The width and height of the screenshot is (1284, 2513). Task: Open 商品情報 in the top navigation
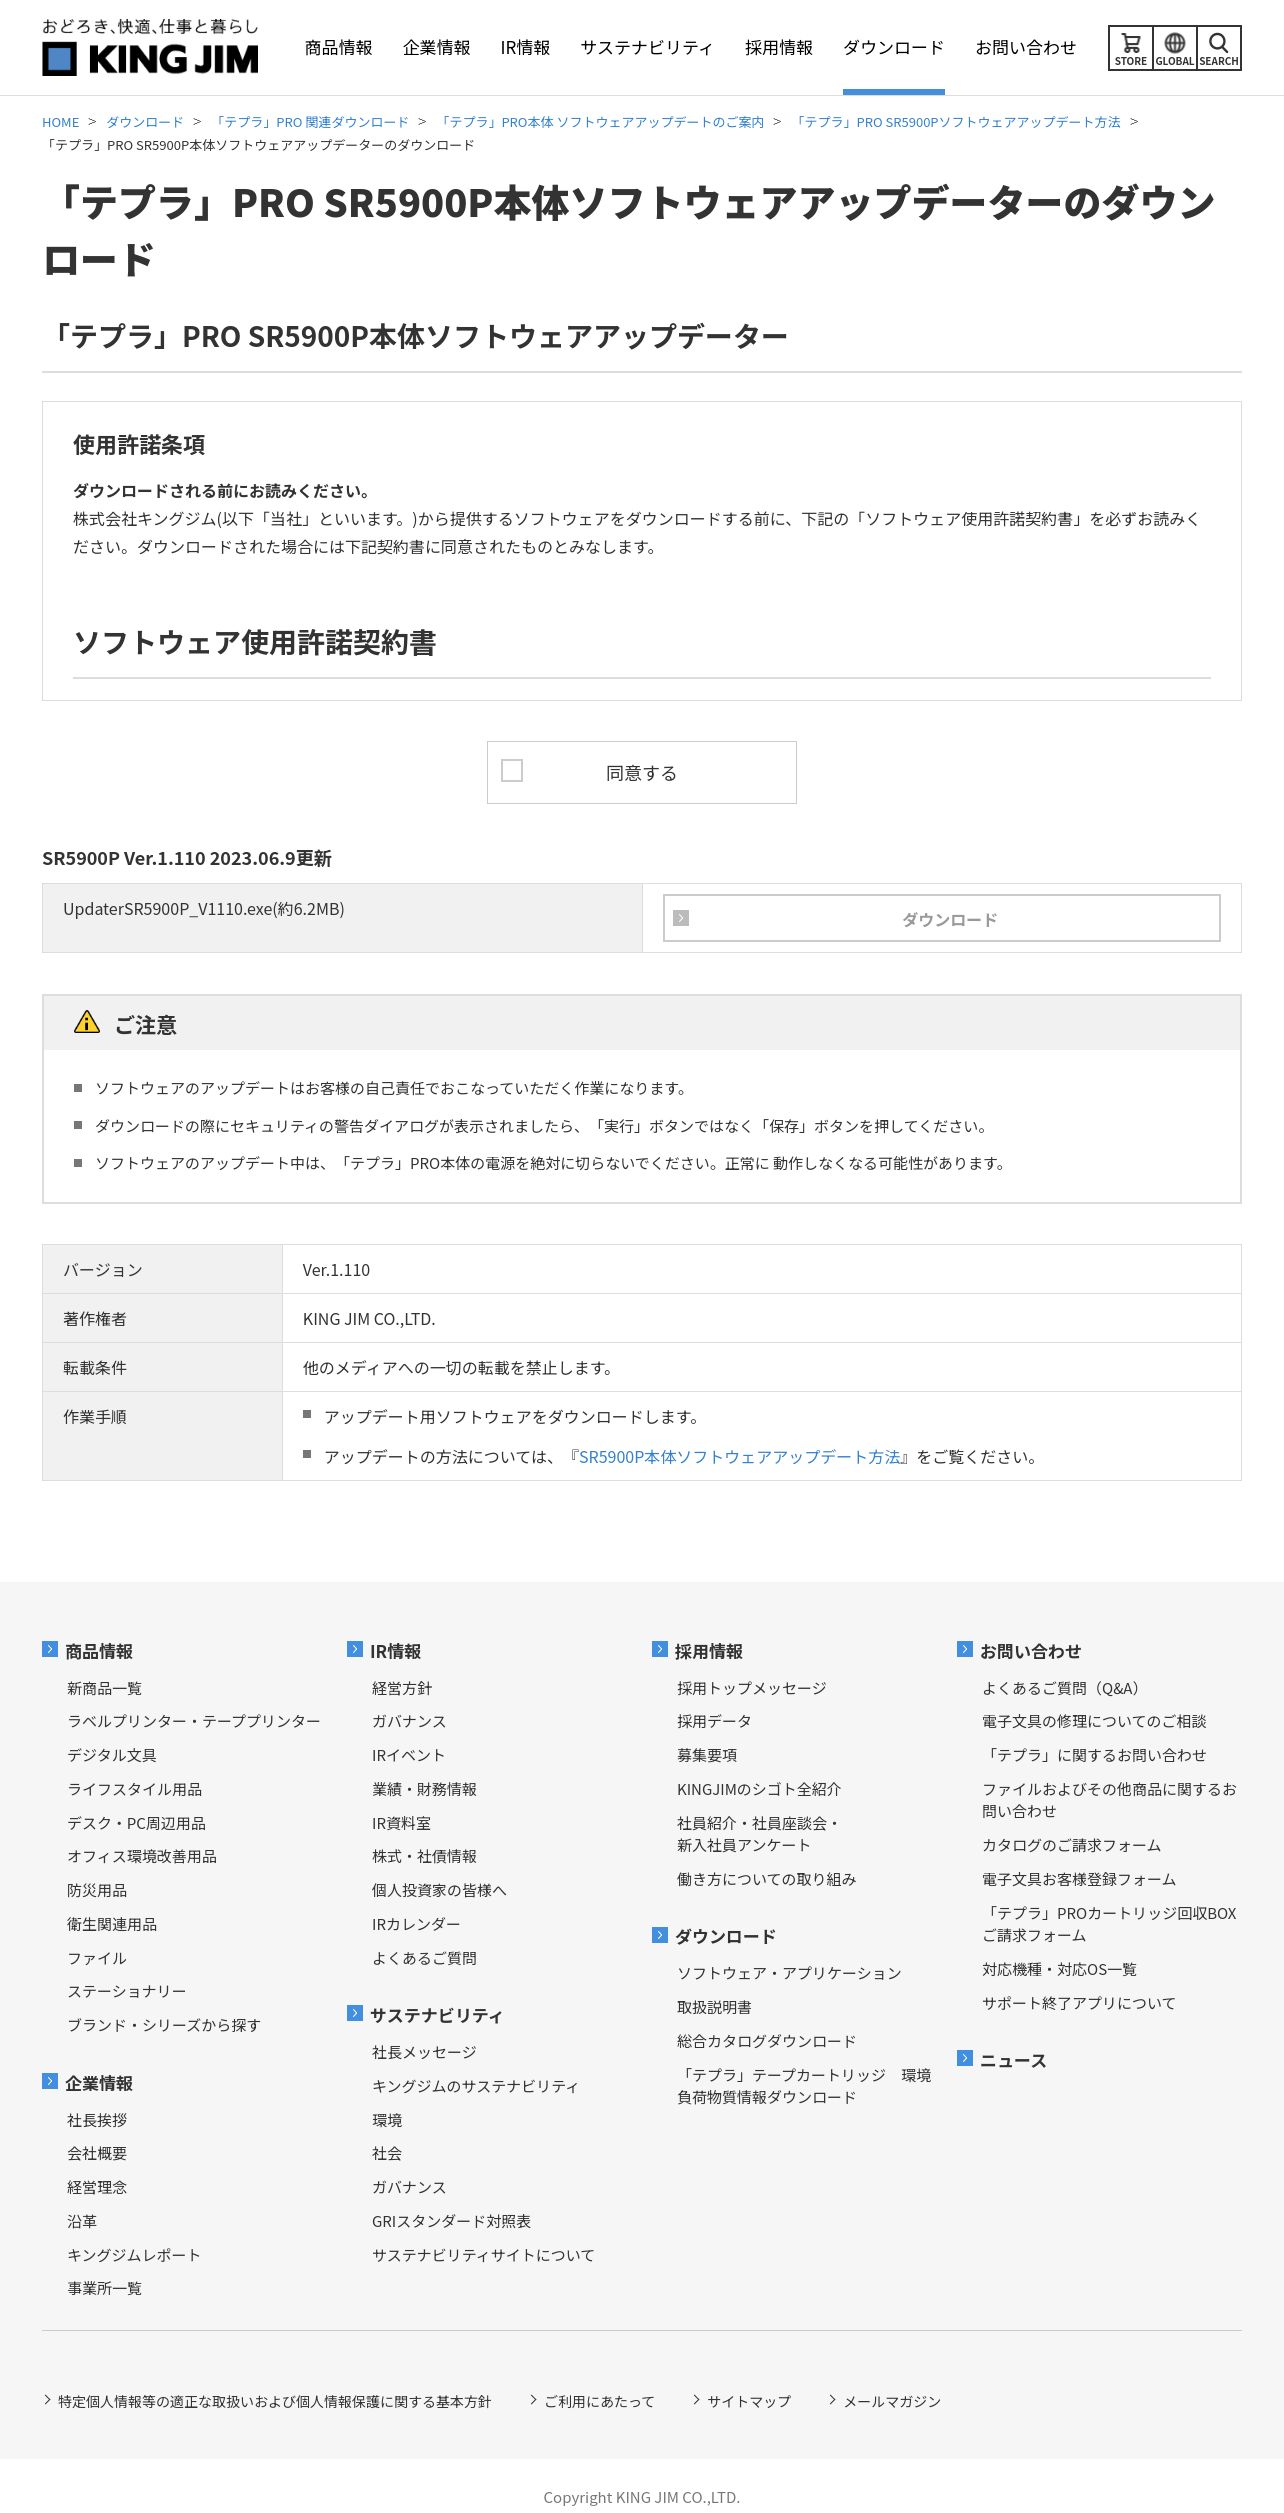pos(339,47)
